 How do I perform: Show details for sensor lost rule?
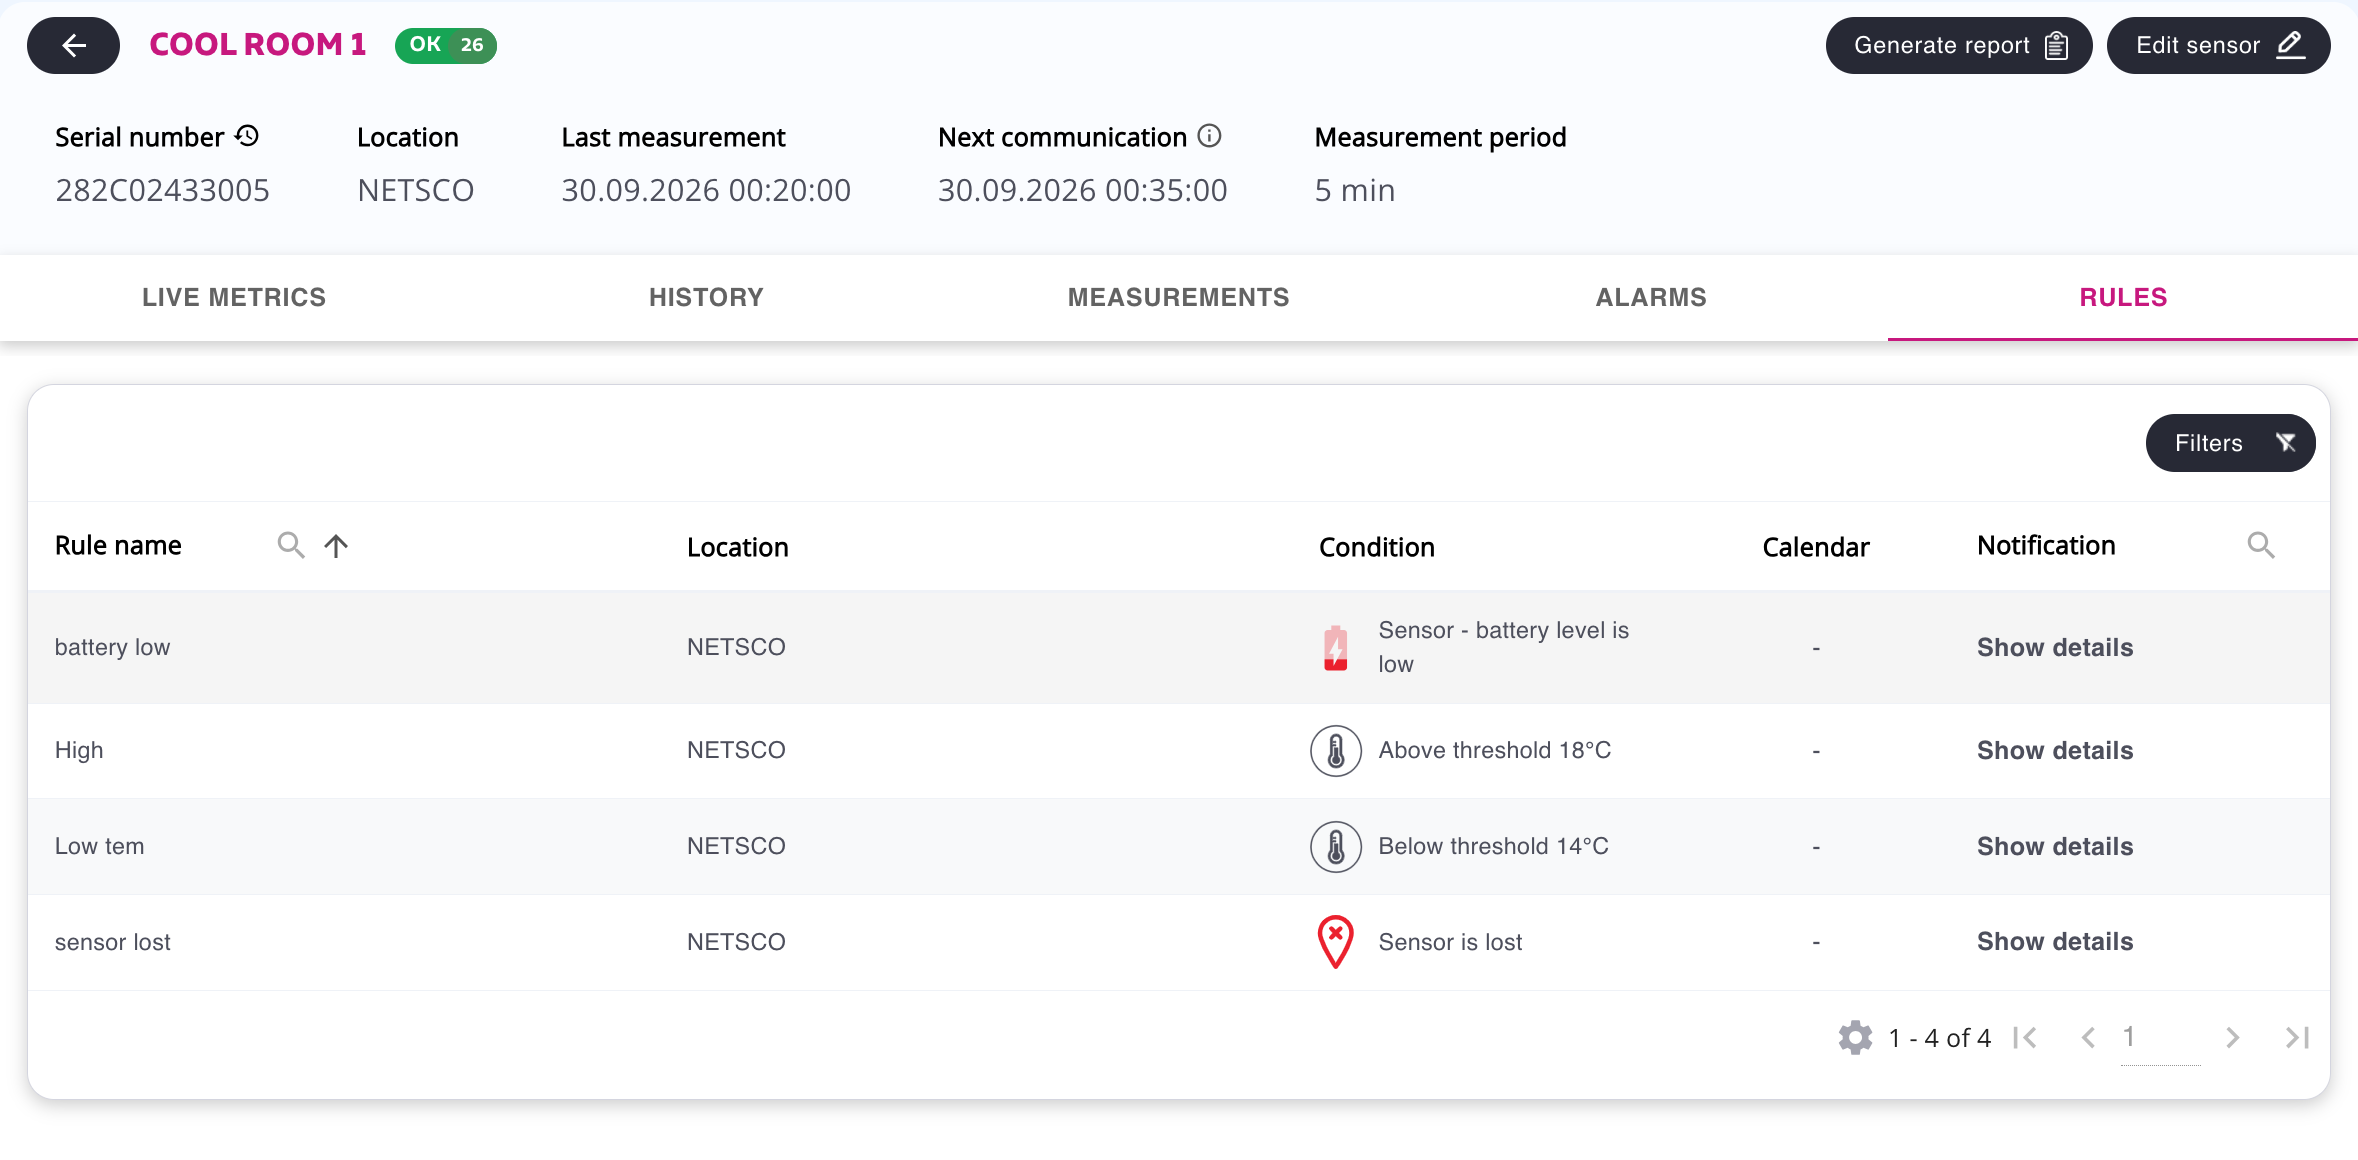click(2055, 942)
